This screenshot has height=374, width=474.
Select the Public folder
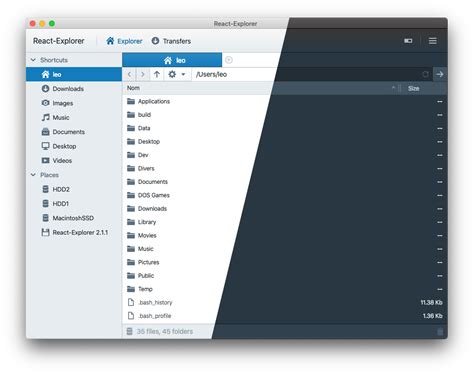tap(285, 276)
